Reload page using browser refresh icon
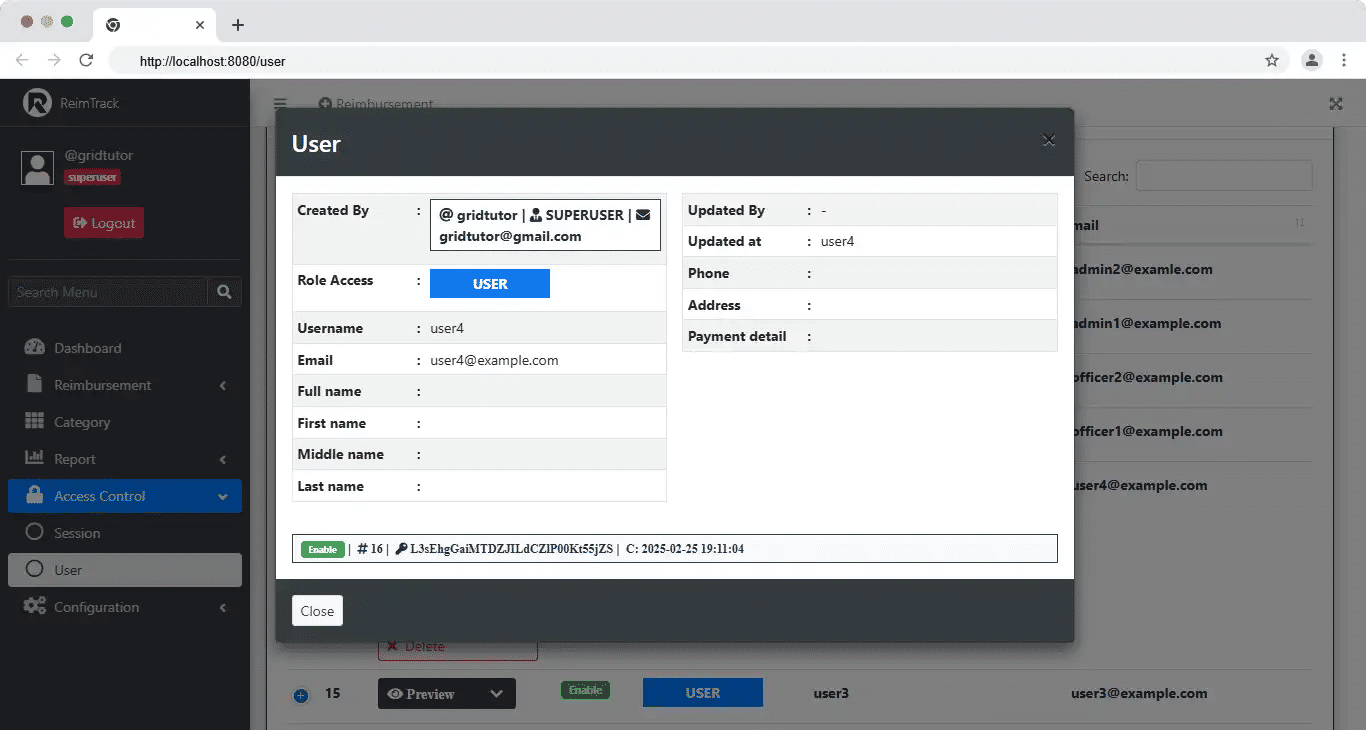 pyautogui.click(x=86, y=61)
